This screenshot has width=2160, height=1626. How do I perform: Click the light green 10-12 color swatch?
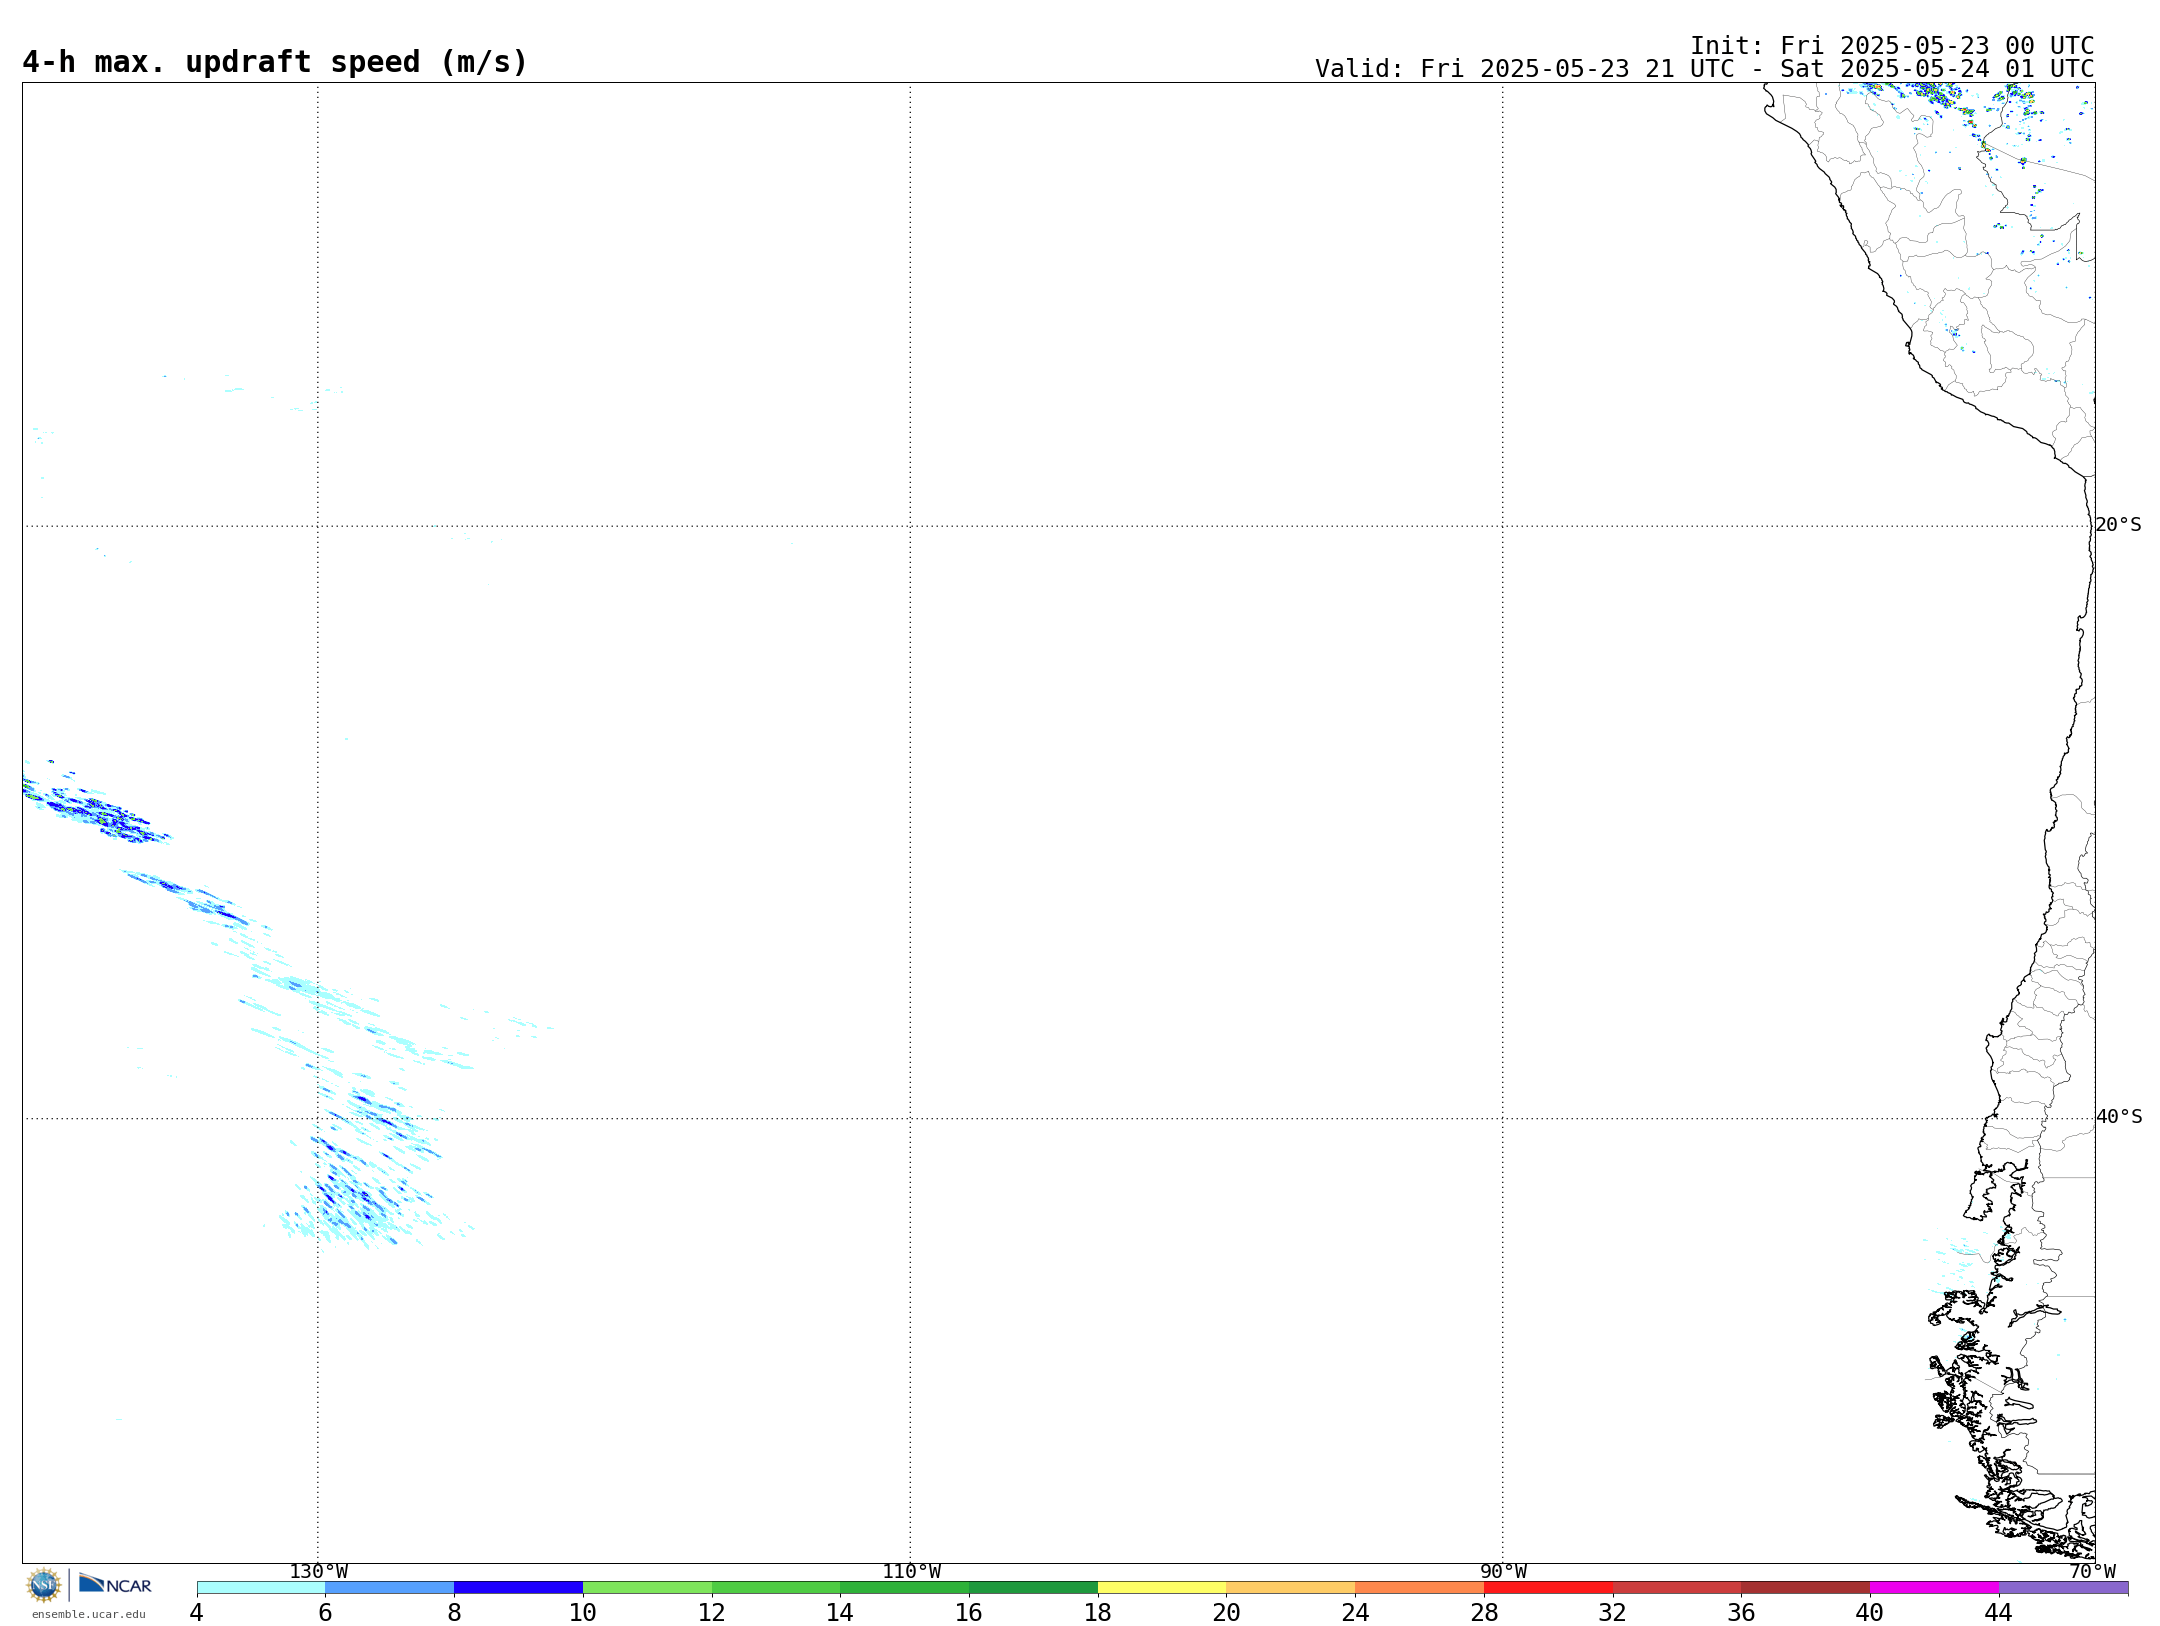(647, 1588)
